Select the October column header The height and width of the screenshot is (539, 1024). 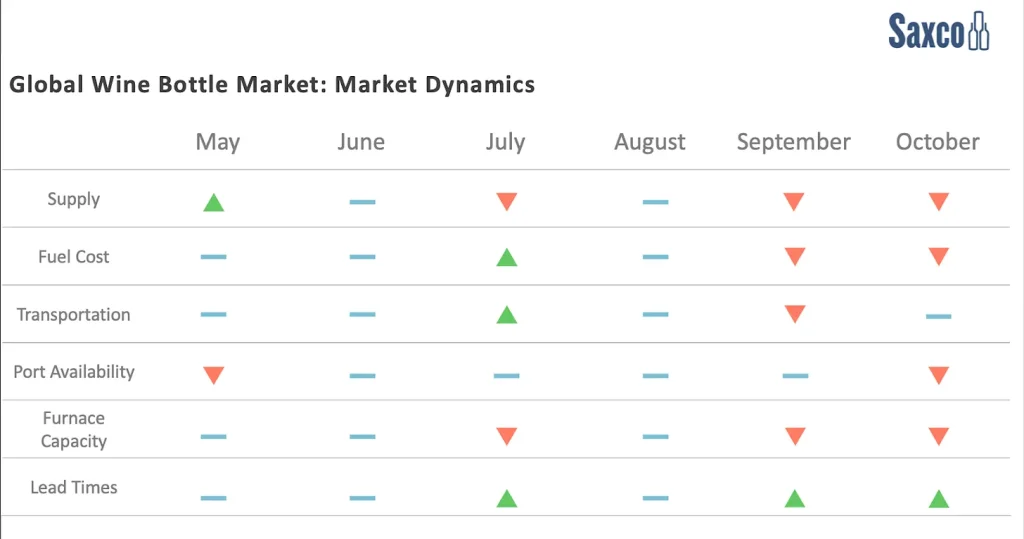pyautogui.click(x=937, y=142)
